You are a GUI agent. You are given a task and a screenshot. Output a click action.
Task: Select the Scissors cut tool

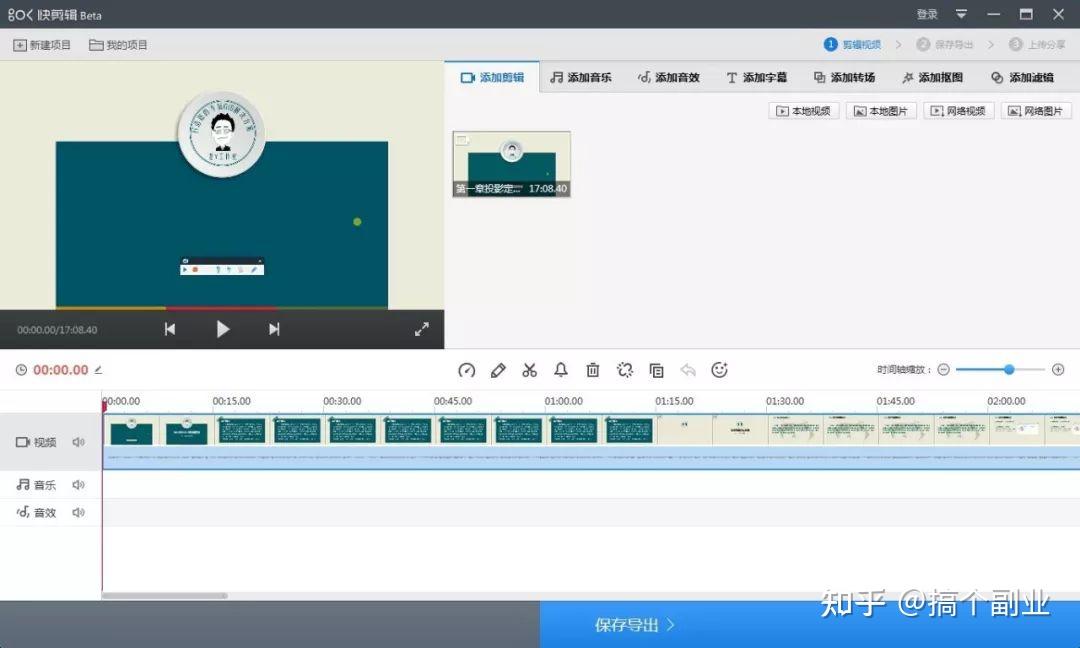coord(530,370)
